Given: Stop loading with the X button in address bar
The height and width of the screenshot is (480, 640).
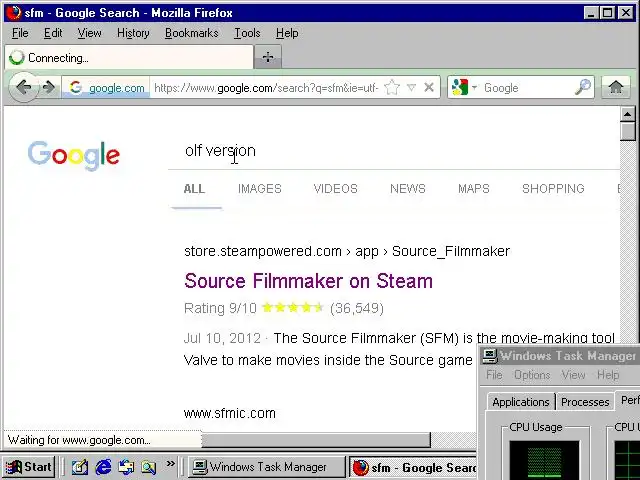Looking at the screenshot, I should 429,87.
